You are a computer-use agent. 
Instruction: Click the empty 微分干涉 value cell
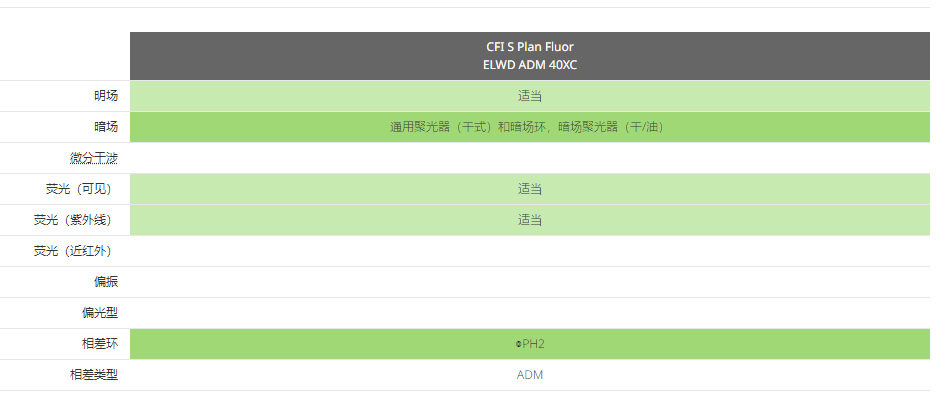point(529,158)
